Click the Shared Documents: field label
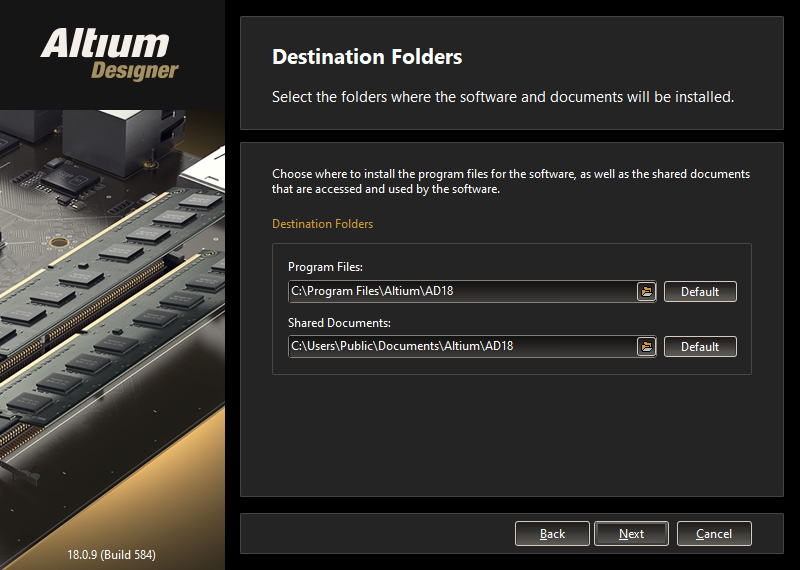 coord(339,323)
